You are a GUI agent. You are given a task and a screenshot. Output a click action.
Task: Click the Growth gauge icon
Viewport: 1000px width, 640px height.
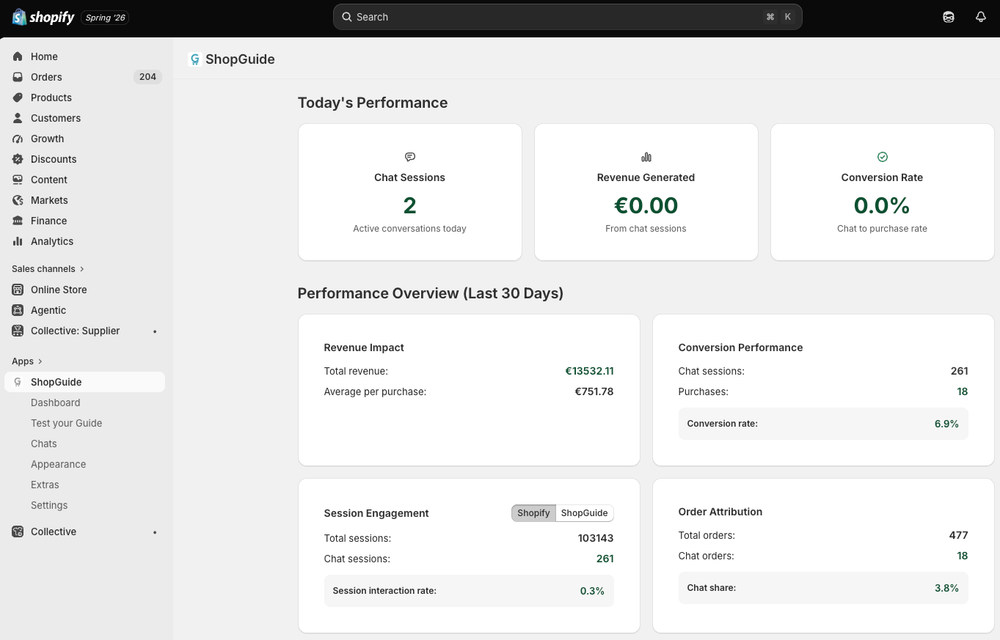[x=18, y=138]
